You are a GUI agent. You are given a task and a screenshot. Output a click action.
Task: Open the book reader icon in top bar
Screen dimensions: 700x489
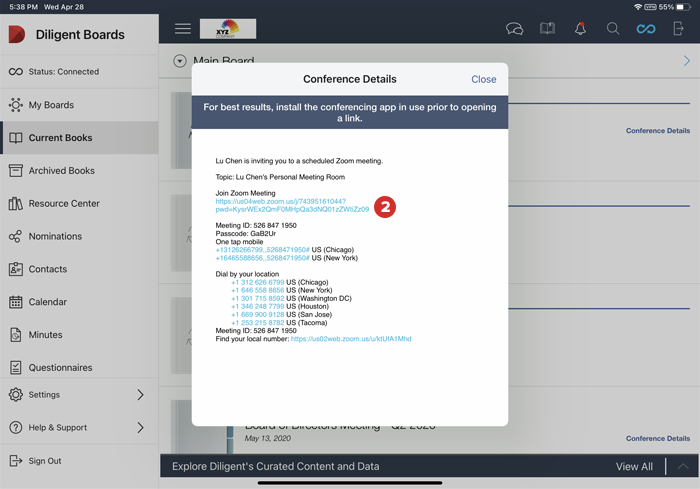547,29
